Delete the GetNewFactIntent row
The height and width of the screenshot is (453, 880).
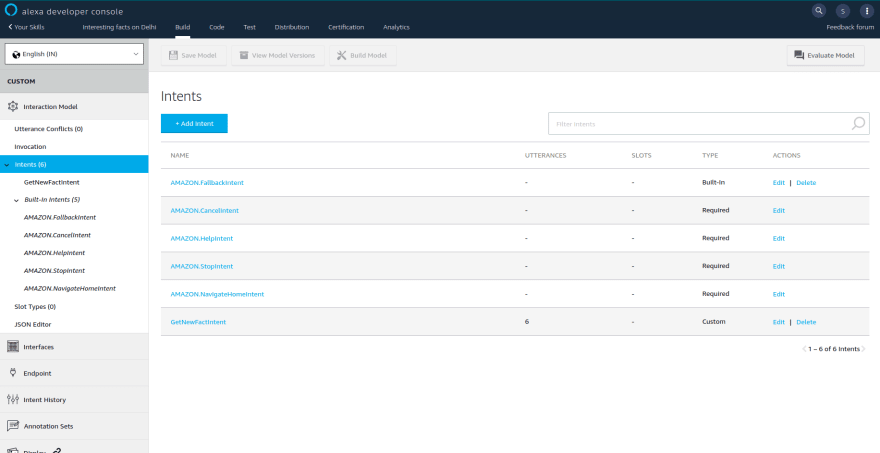[806, 322]
